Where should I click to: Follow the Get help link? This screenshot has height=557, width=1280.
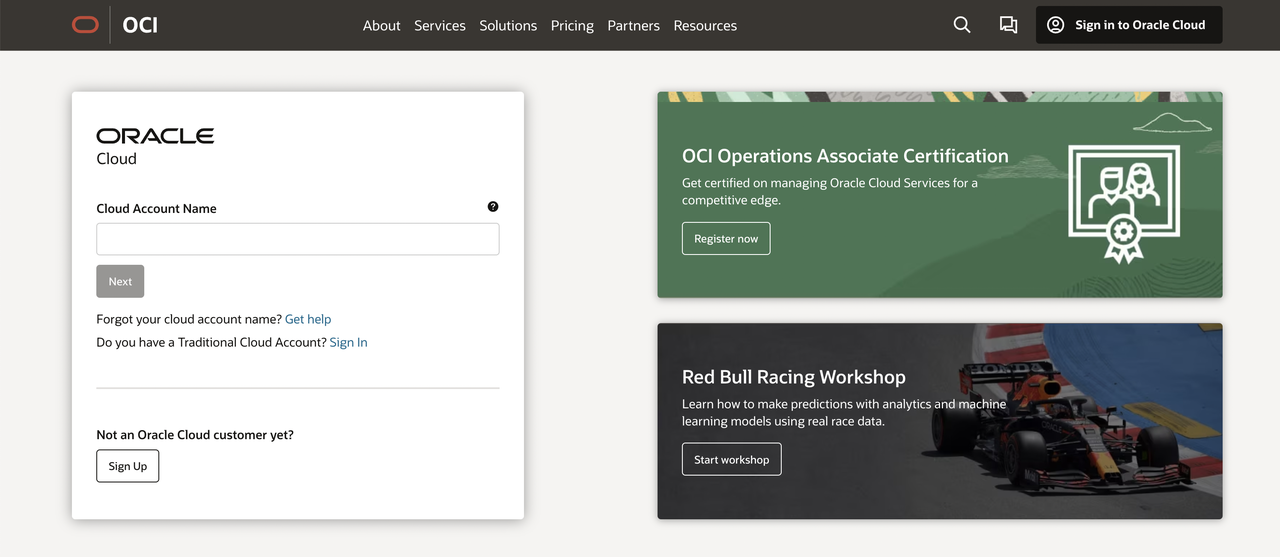pyautogui.click(x=308, y=319)
